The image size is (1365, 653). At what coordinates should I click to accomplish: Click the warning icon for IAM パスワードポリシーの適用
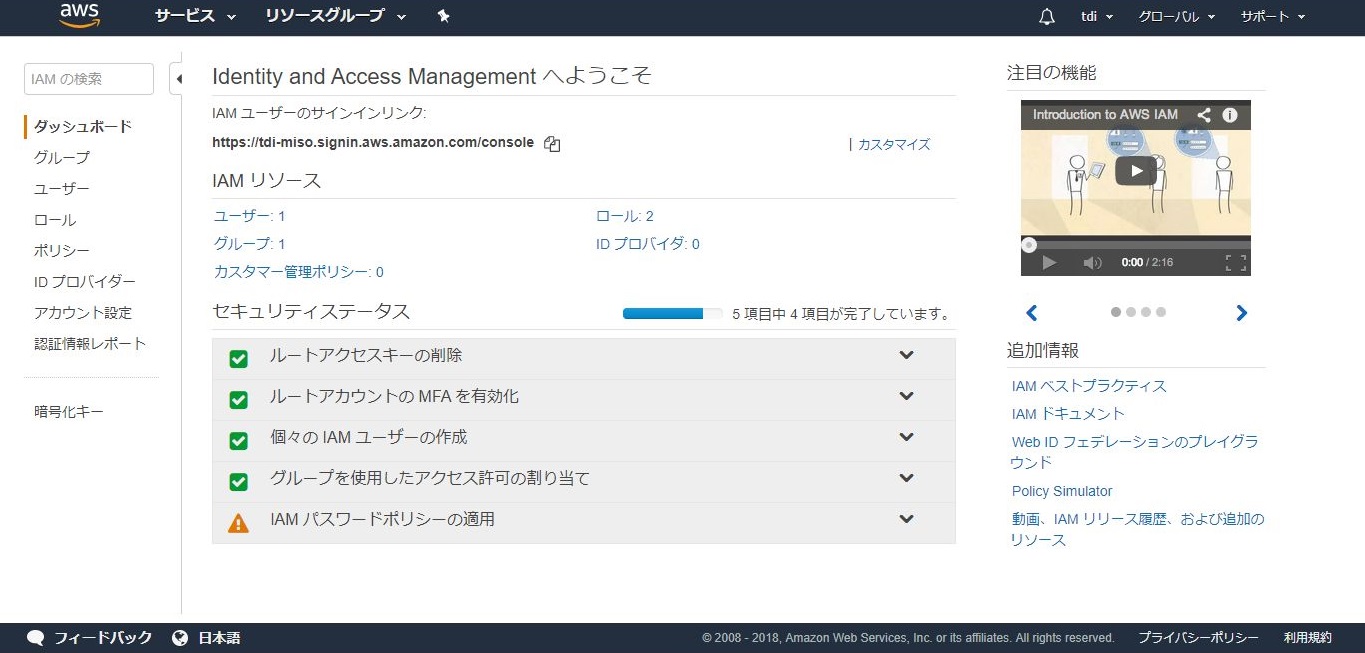(238, 523)
